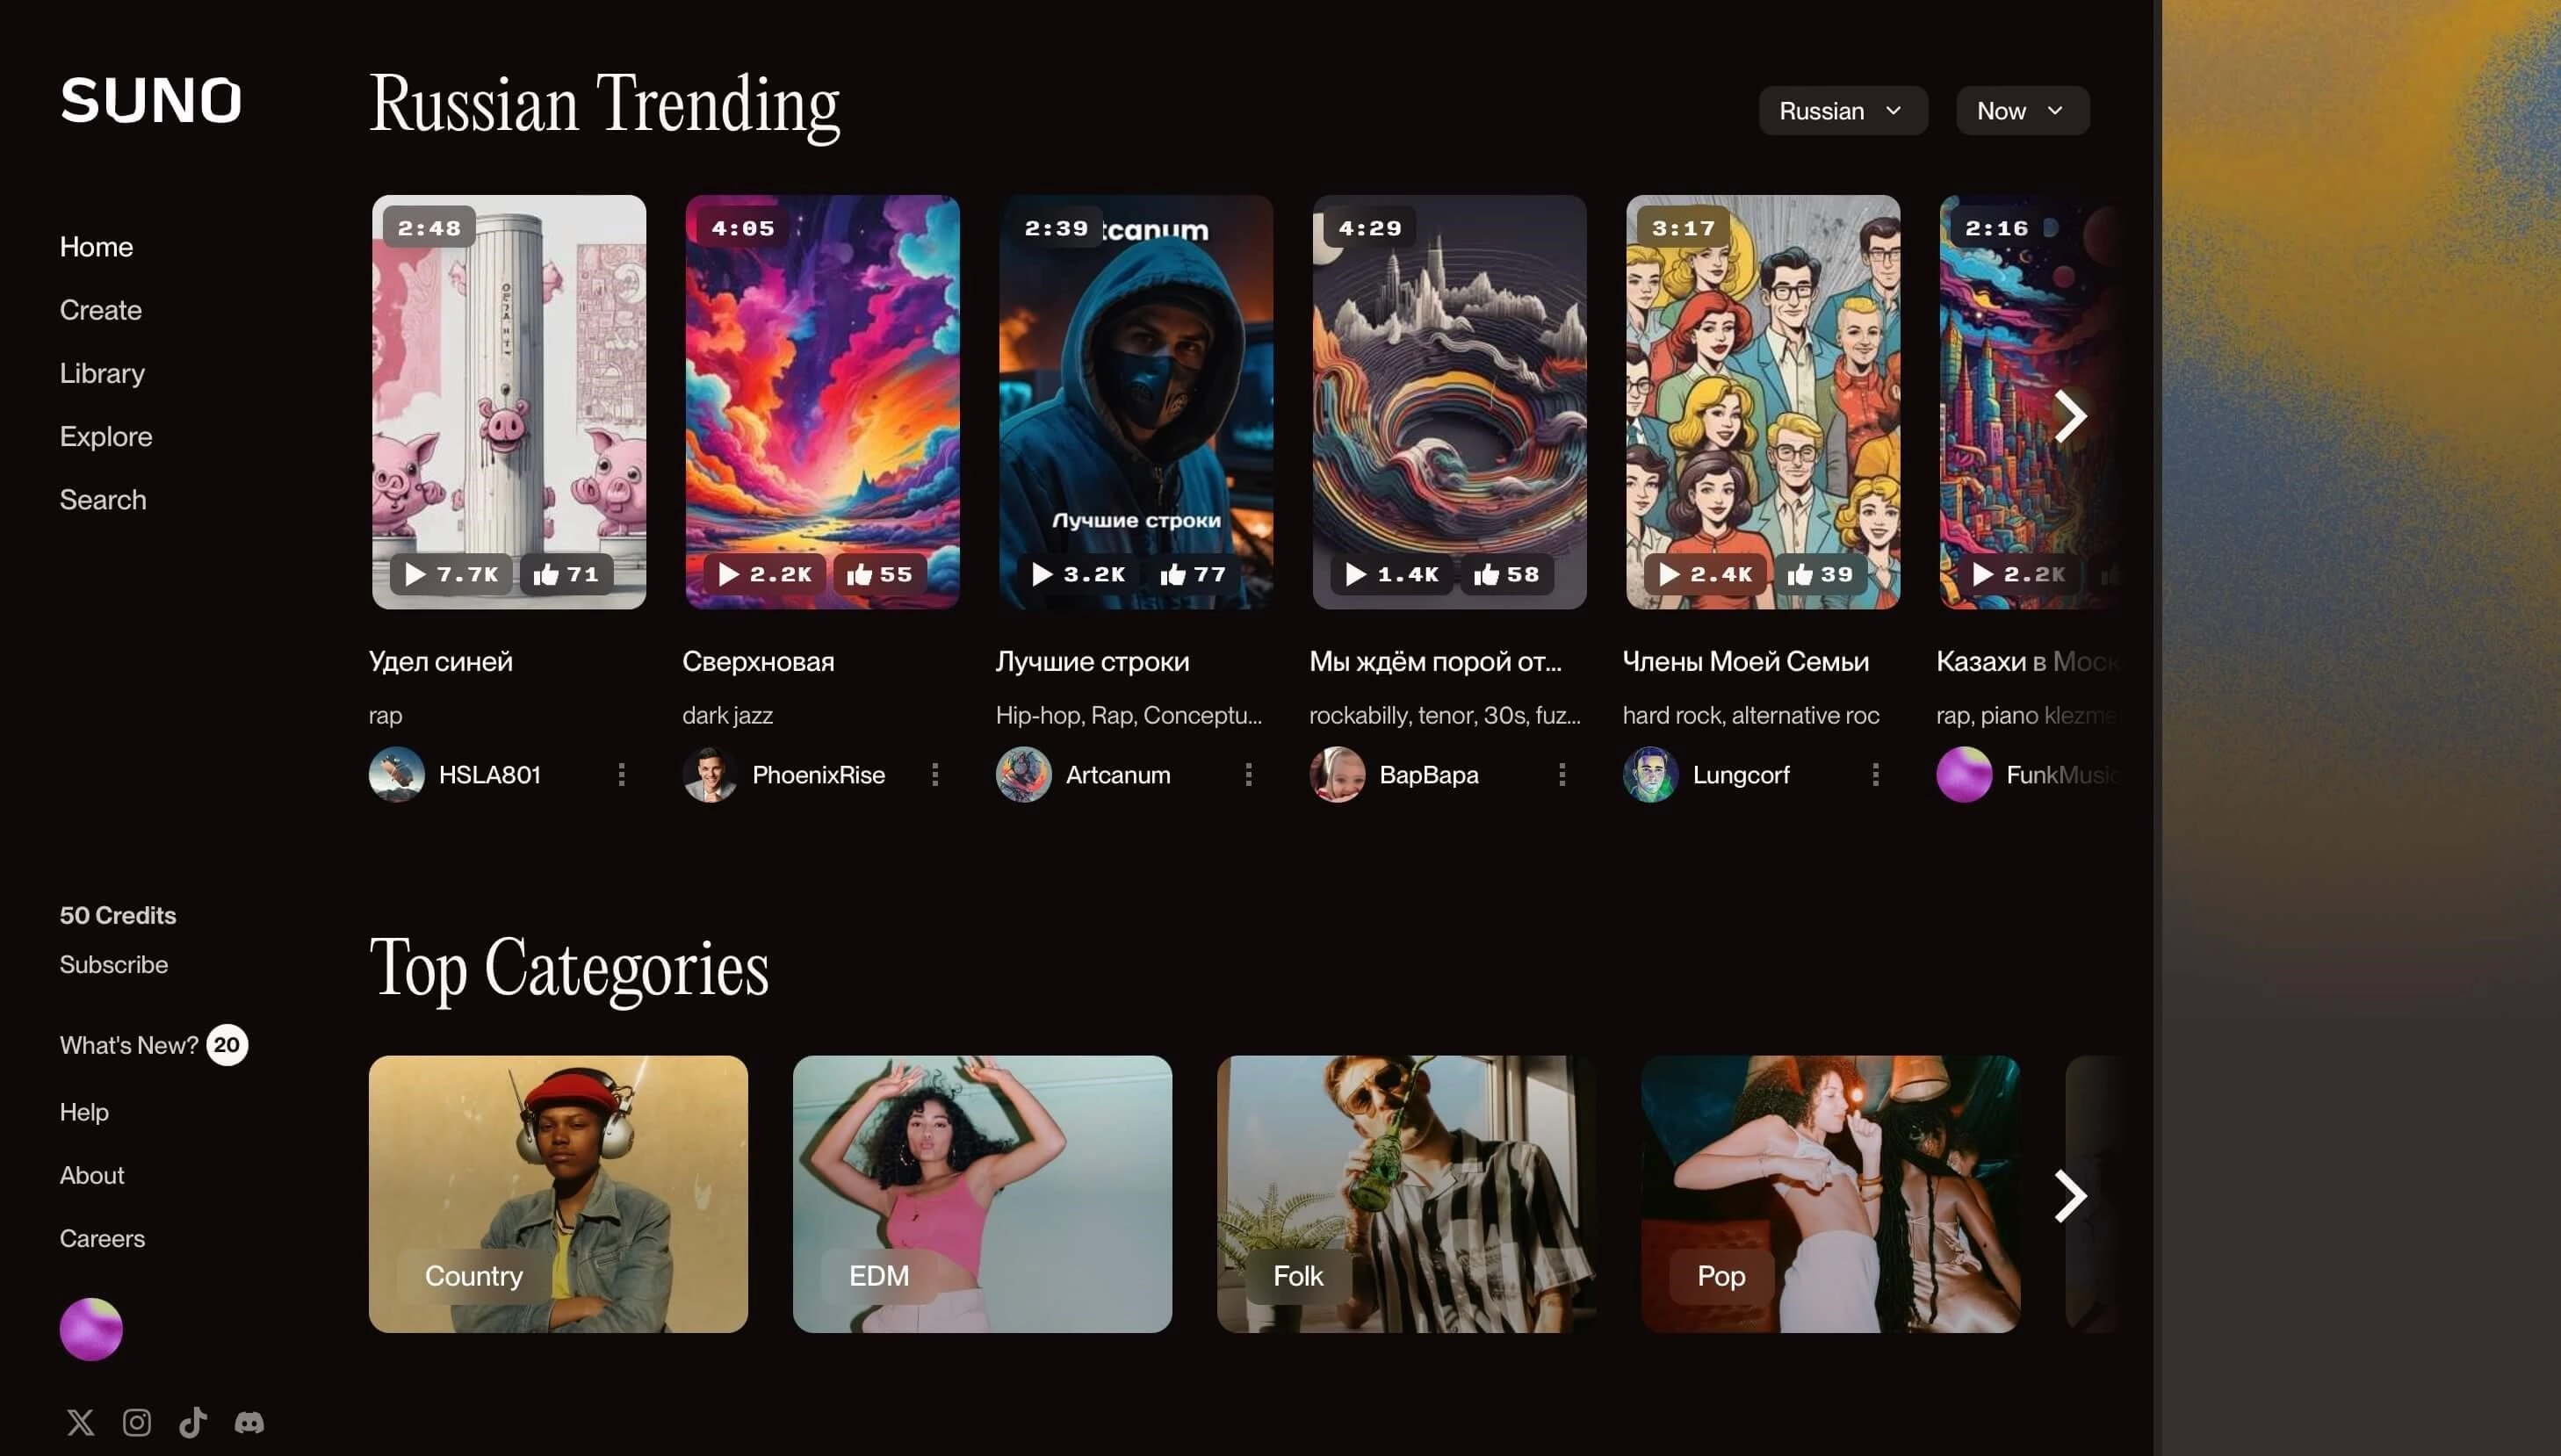Click the purple profile avatar
The height and width of the screenshot is (1456, 2561).
(91, 1329)
